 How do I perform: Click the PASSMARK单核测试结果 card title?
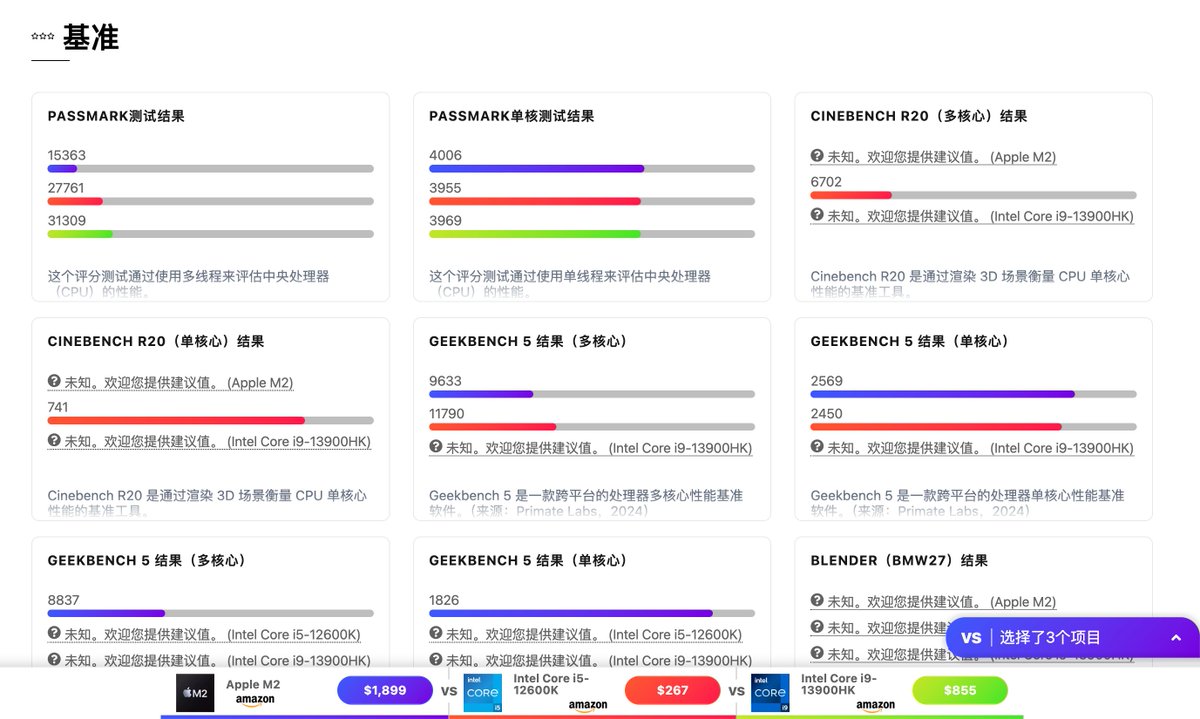tap(512, 116)
